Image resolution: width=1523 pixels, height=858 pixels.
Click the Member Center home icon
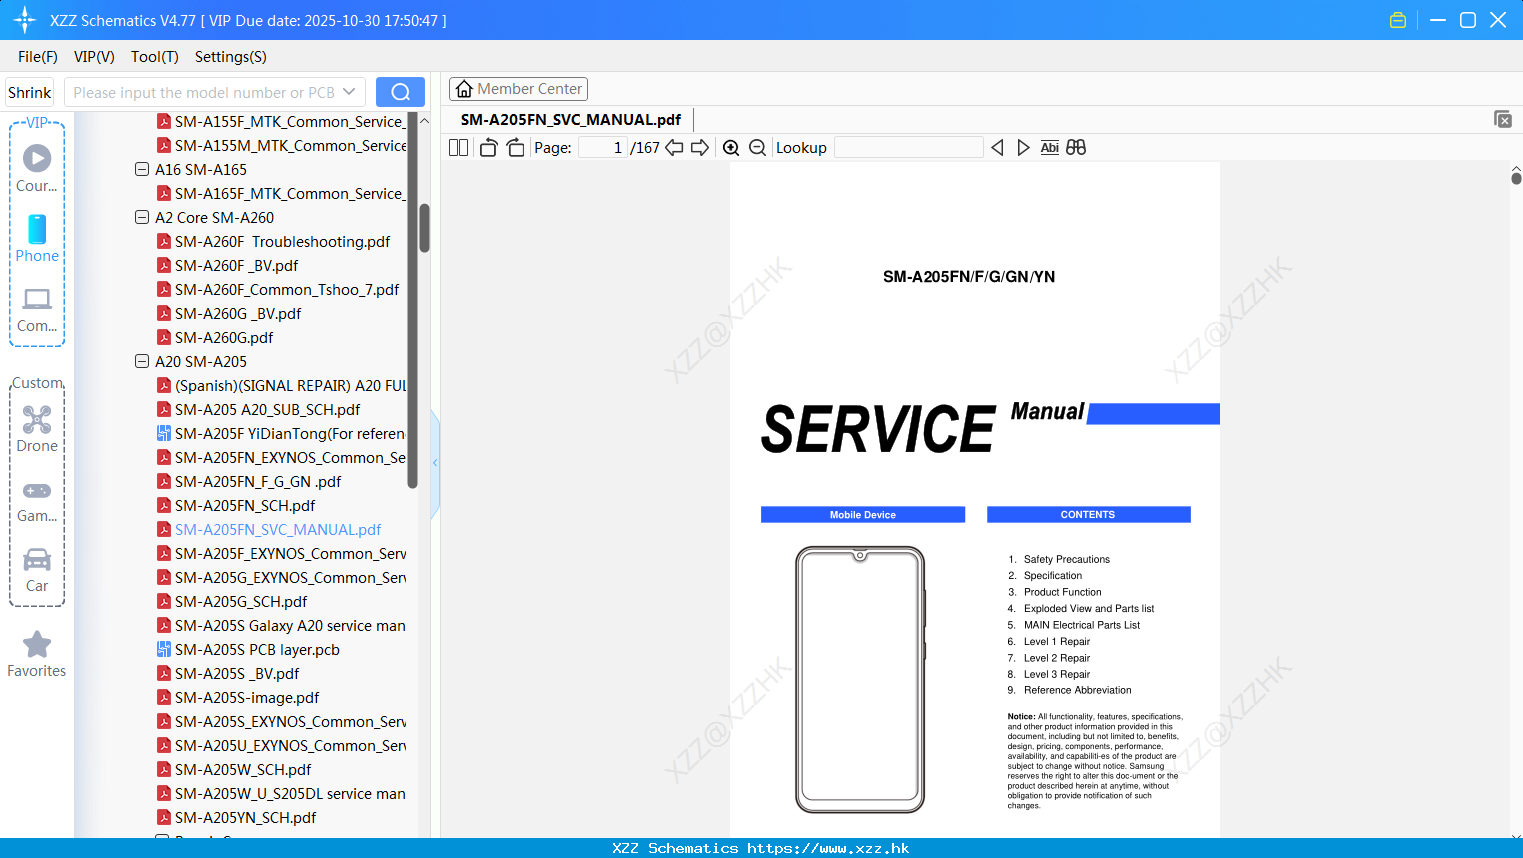point(464,89)
